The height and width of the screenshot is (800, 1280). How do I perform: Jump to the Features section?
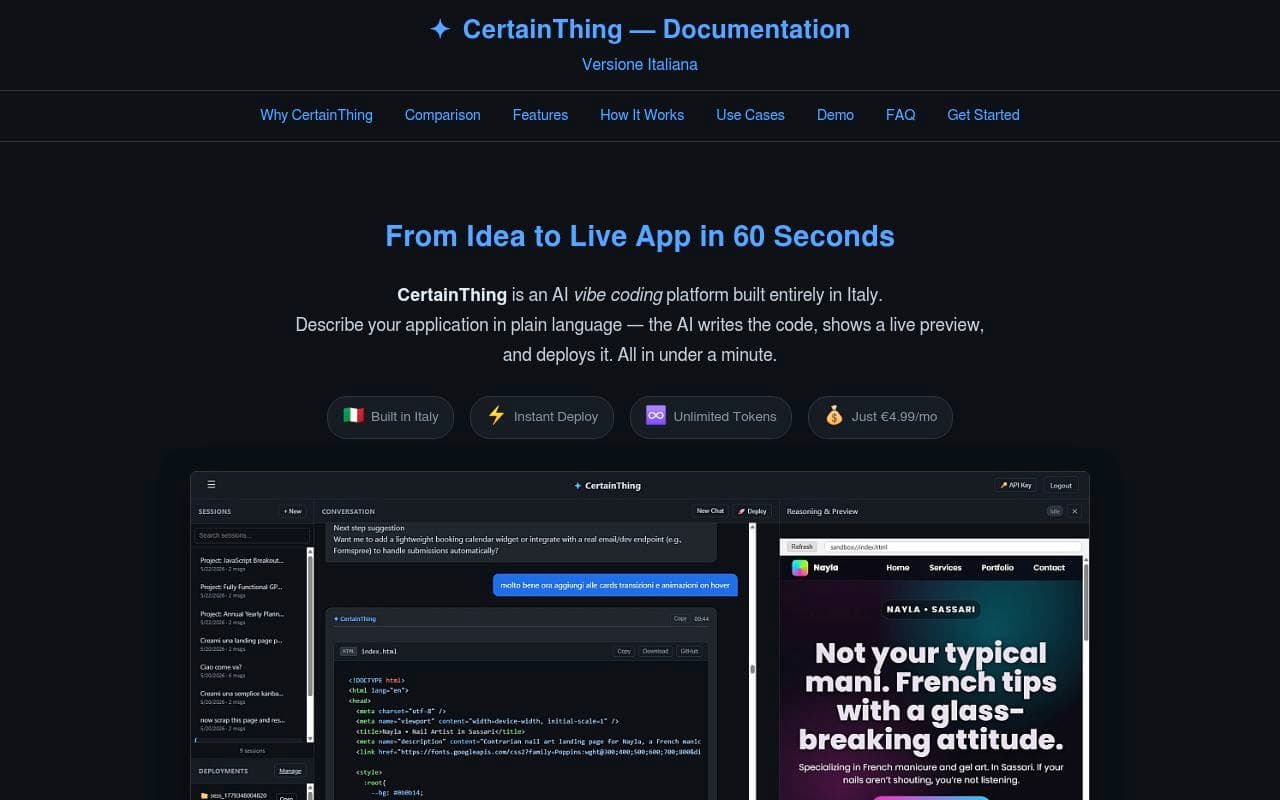tap(540, 115)
